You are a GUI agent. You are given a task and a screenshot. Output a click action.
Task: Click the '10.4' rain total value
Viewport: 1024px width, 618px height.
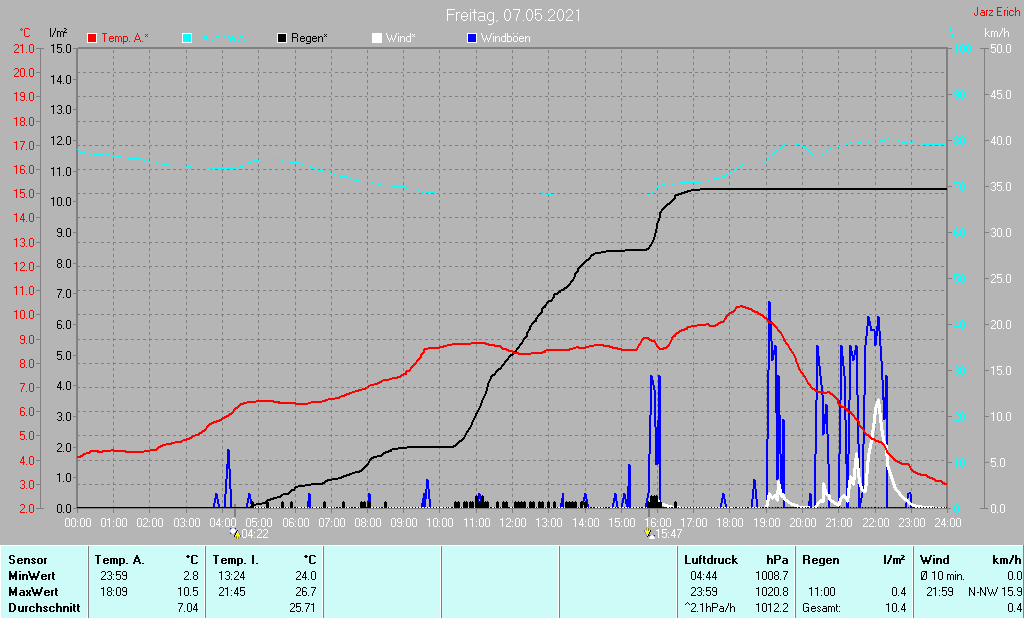(895, 608)
